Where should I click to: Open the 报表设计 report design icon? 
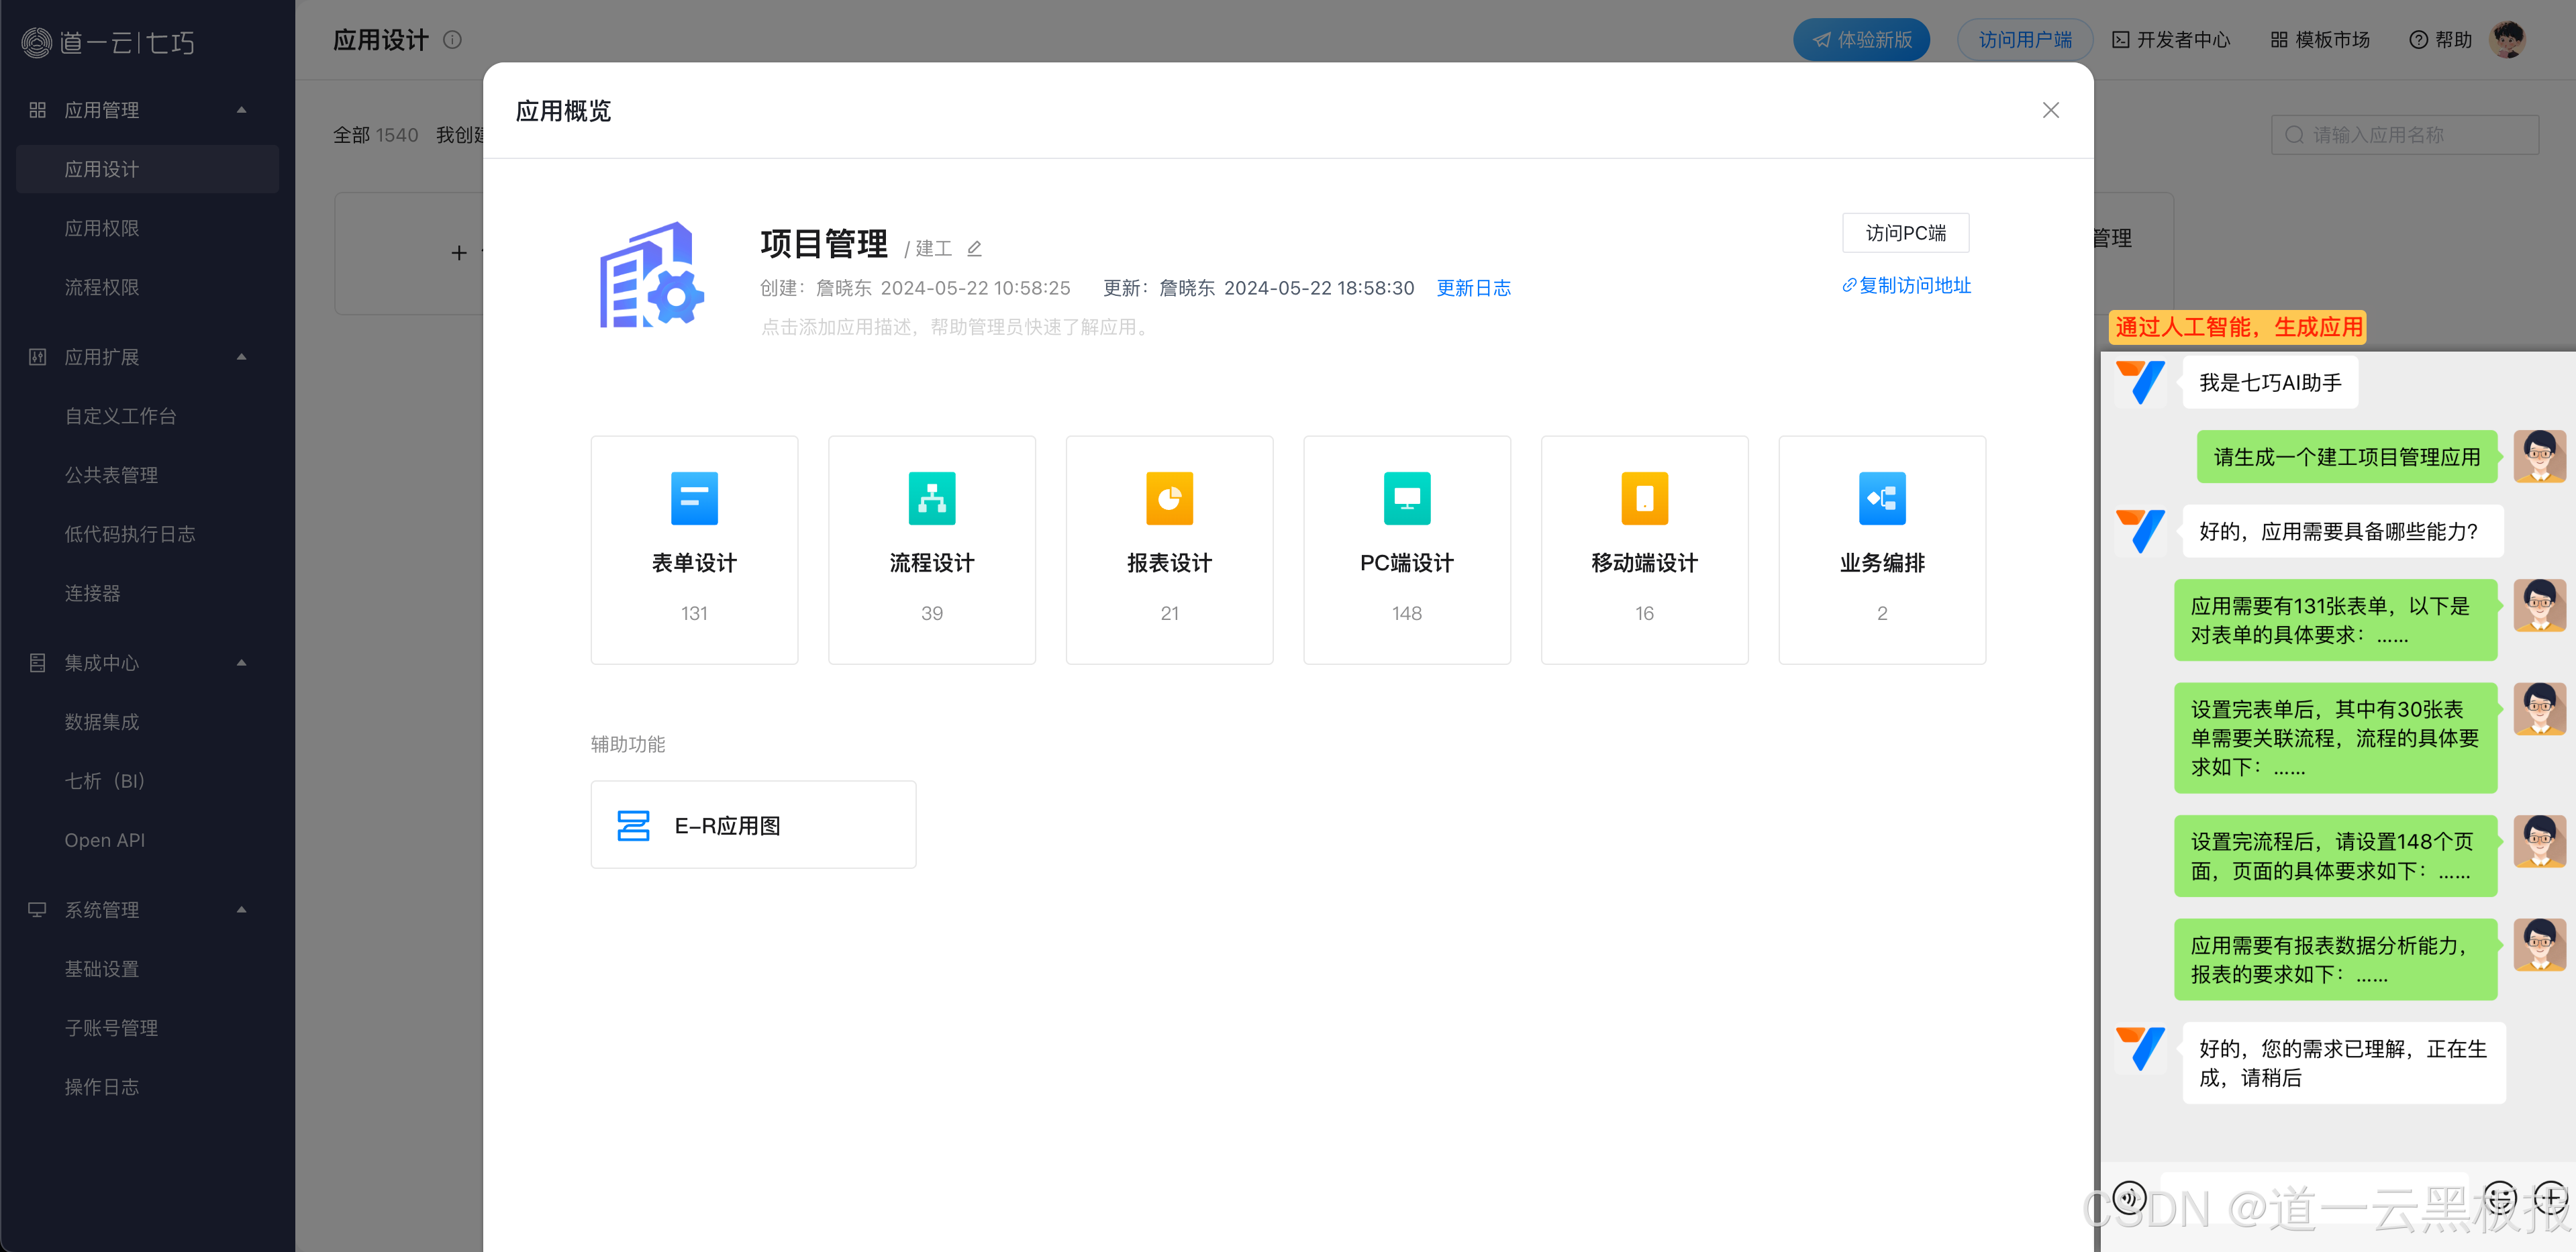click(x=1169, y=498)
